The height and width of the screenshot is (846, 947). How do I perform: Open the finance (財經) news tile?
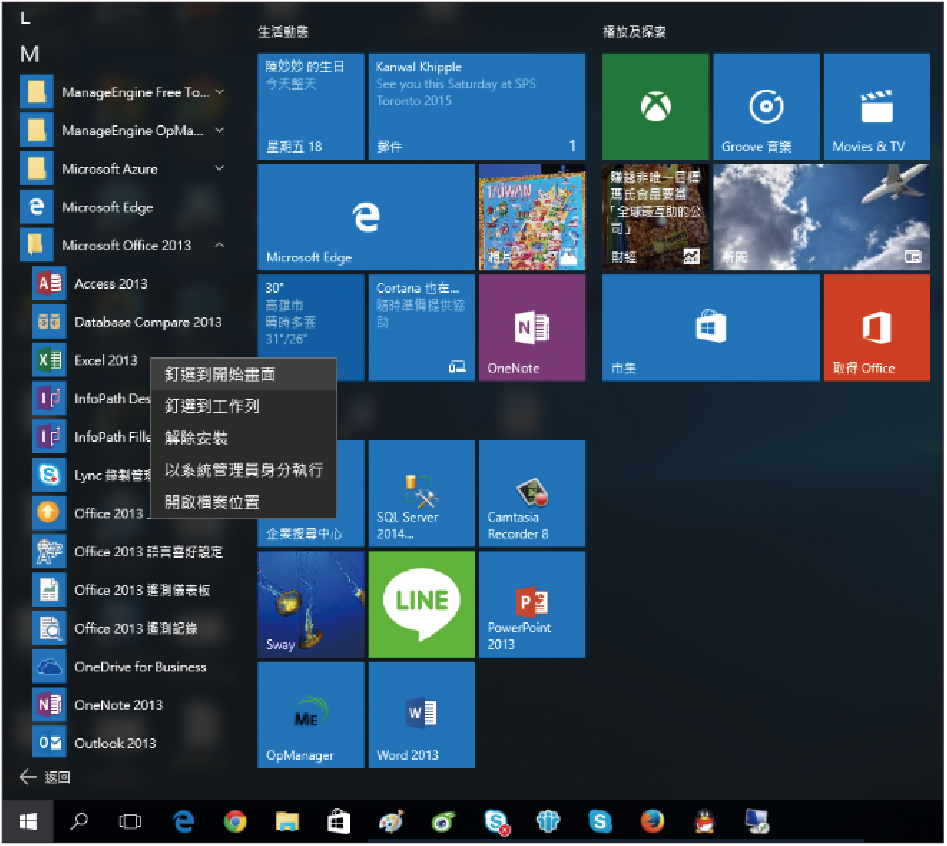[x=655, y=217]
